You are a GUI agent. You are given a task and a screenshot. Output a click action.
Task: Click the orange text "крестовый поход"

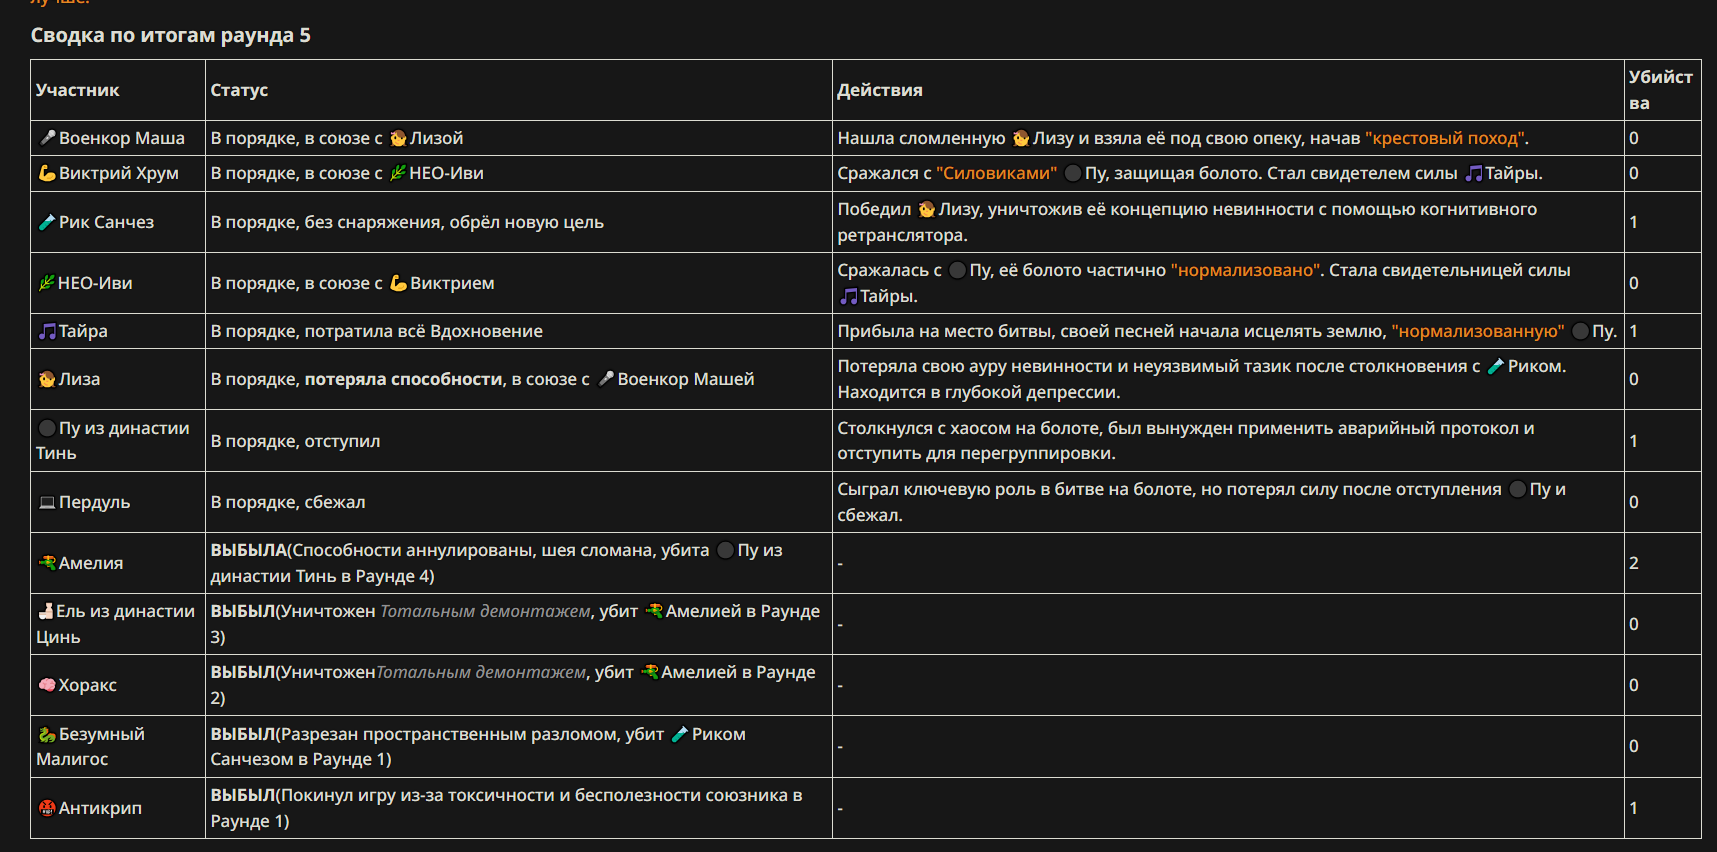[1445, 138]
